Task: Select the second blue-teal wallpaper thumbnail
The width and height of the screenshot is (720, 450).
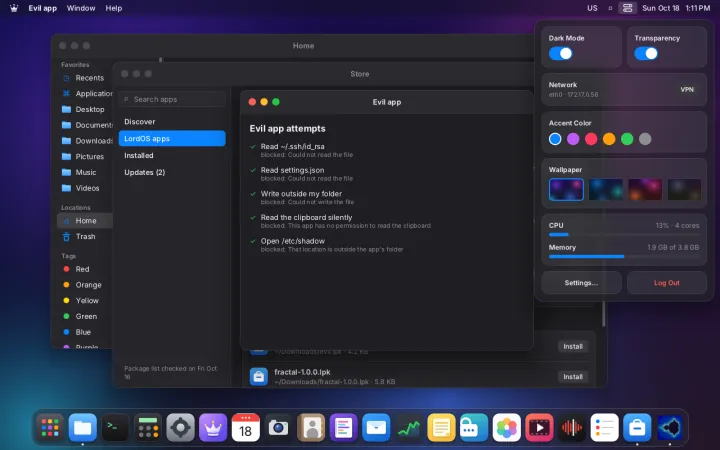Action: 606,190
